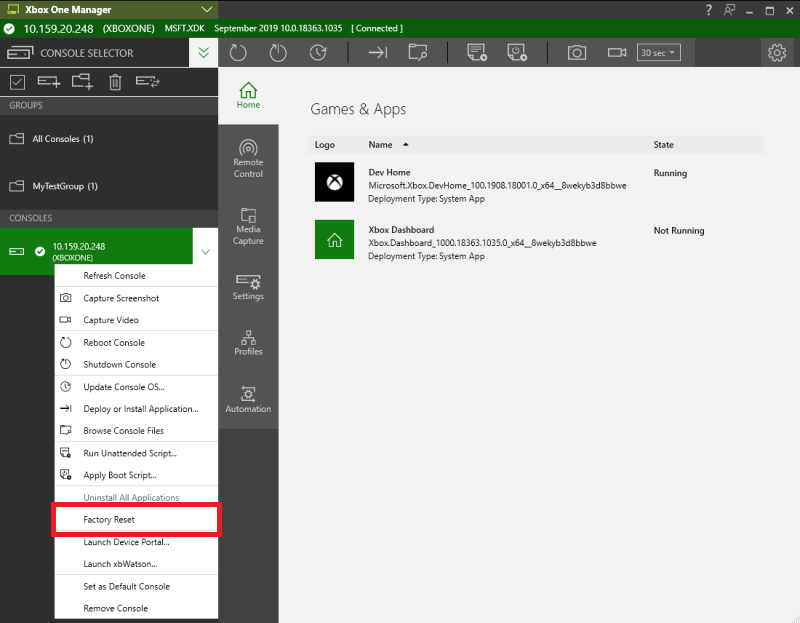
Task: Choose Launch xbWatson... menu item
Action: 136,564
